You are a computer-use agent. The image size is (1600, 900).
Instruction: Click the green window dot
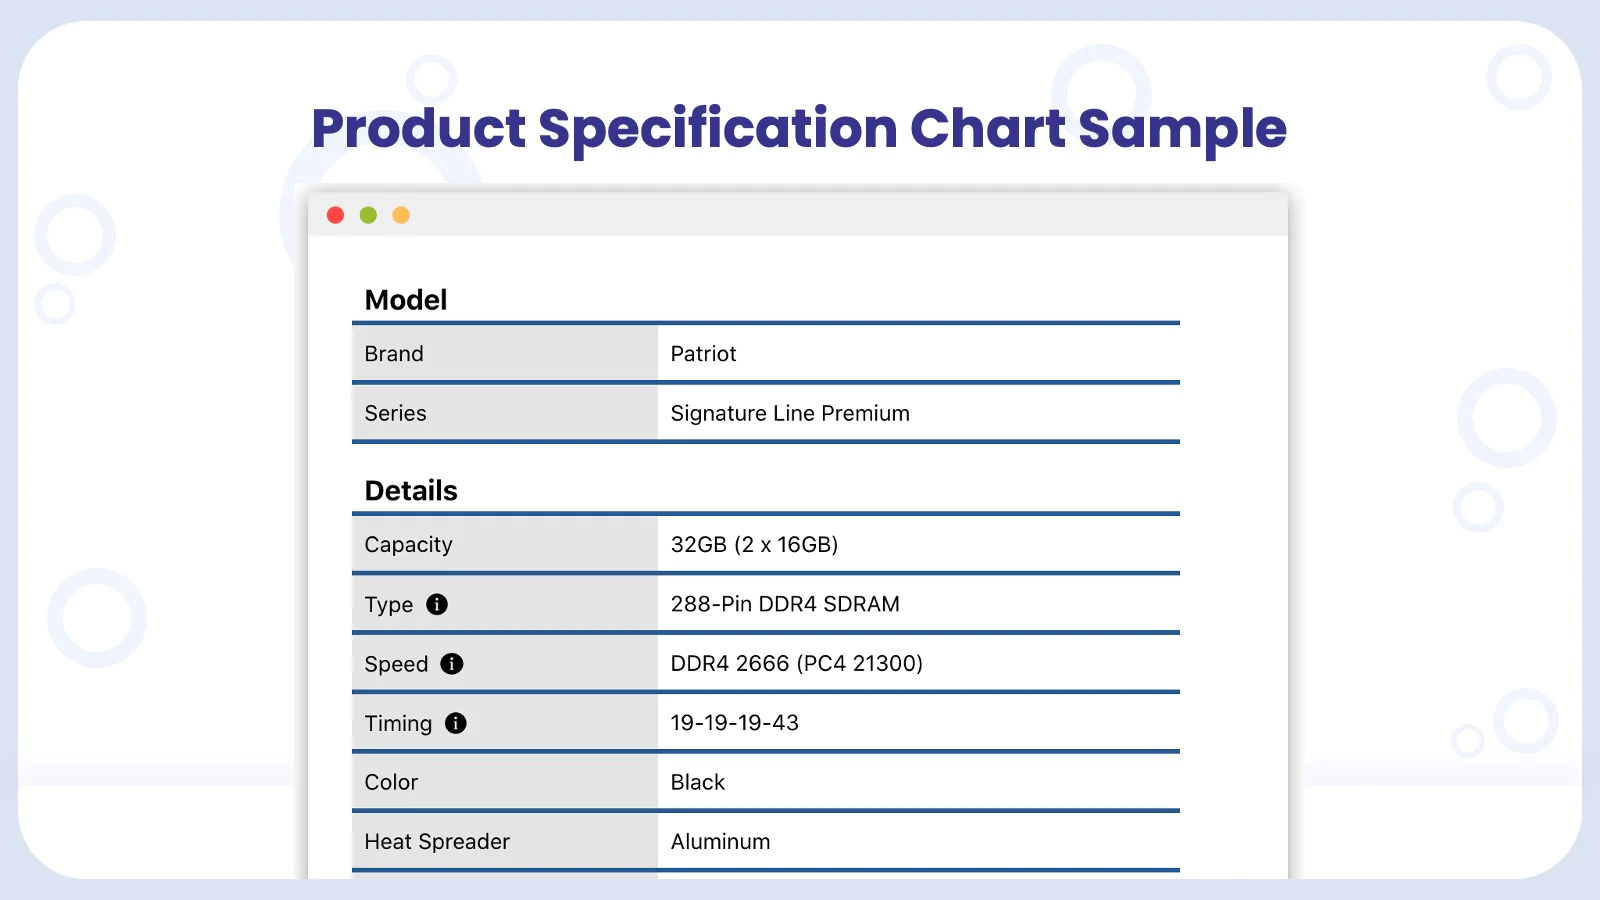(368, 215)
